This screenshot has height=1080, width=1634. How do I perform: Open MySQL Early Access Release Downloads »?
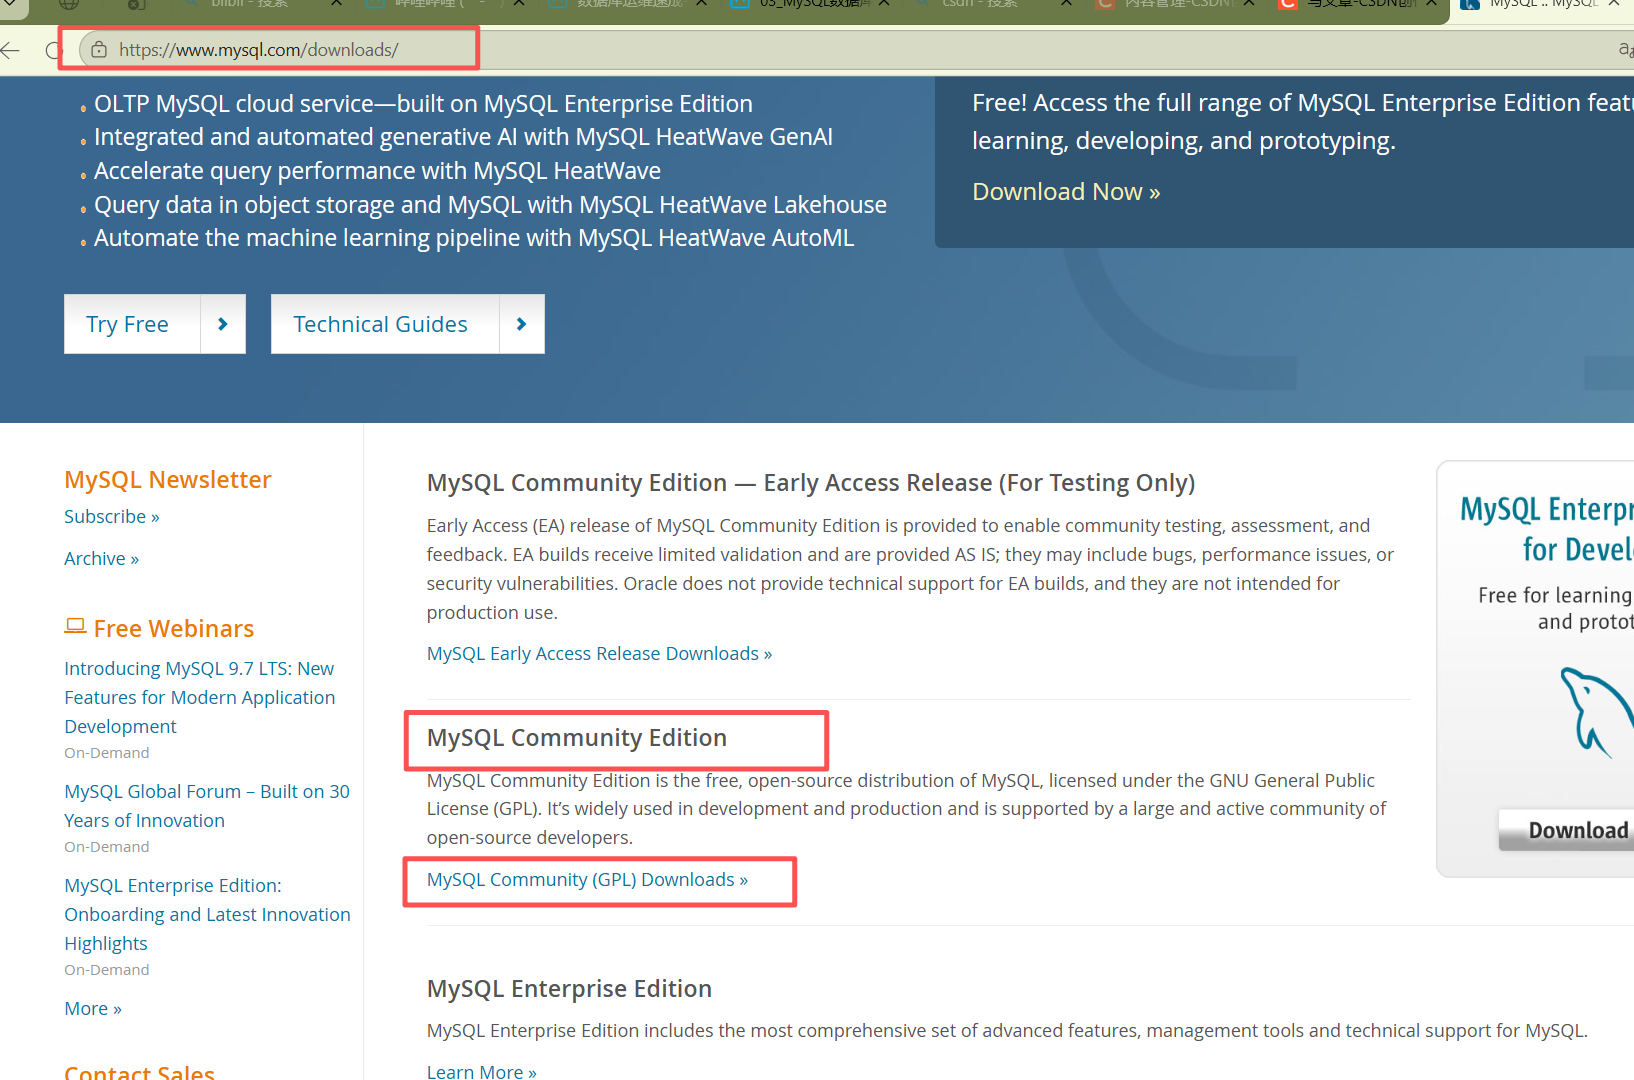pyautogui.click(x=599, y=653)
